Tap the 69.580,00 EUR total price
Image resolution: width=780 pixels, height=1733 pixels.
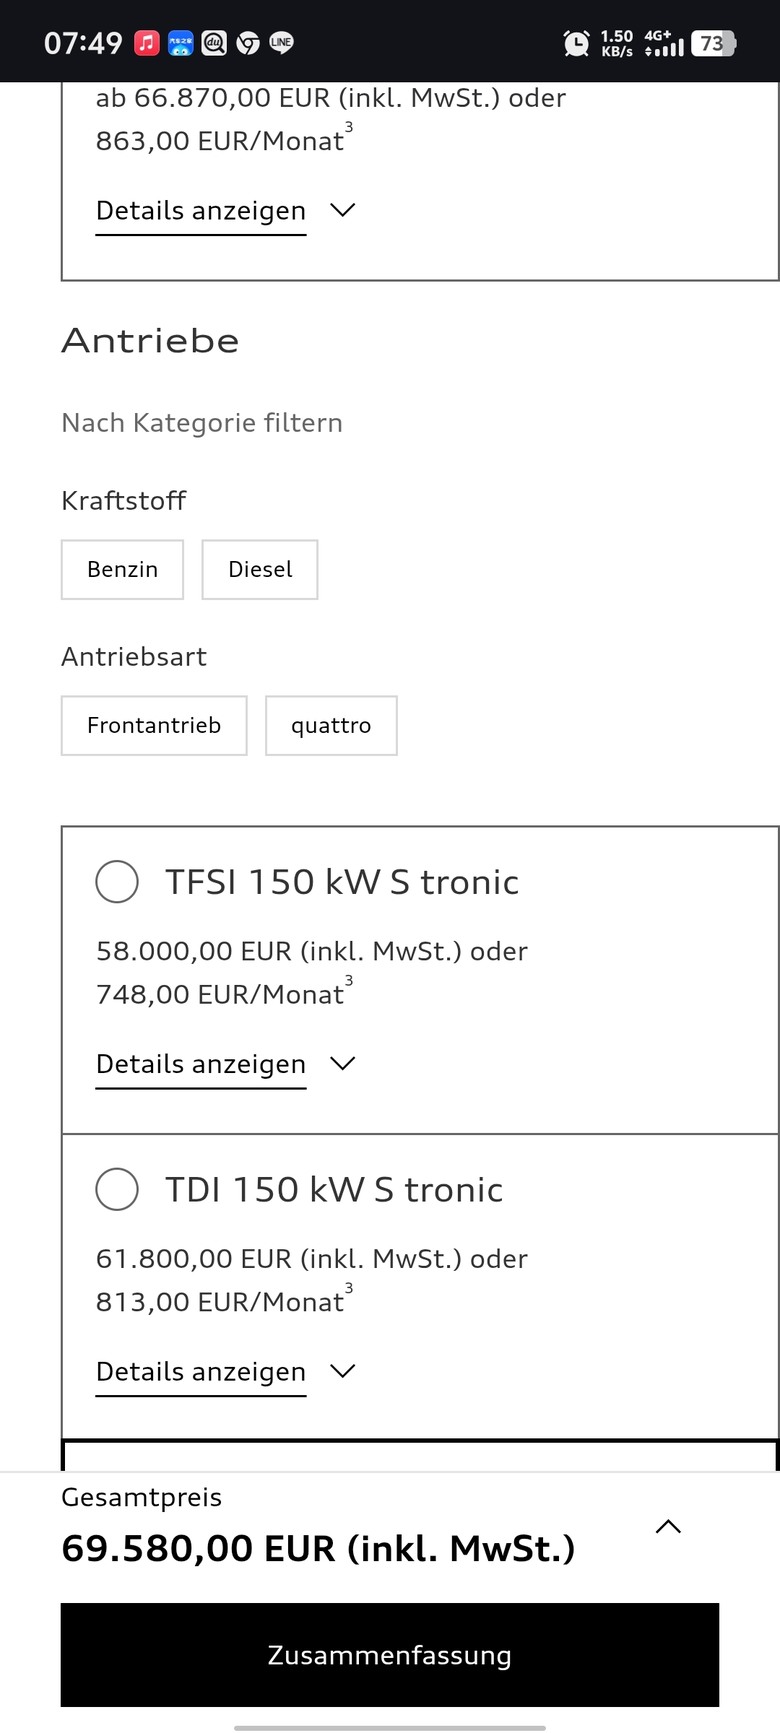[x=318, y=1548]
